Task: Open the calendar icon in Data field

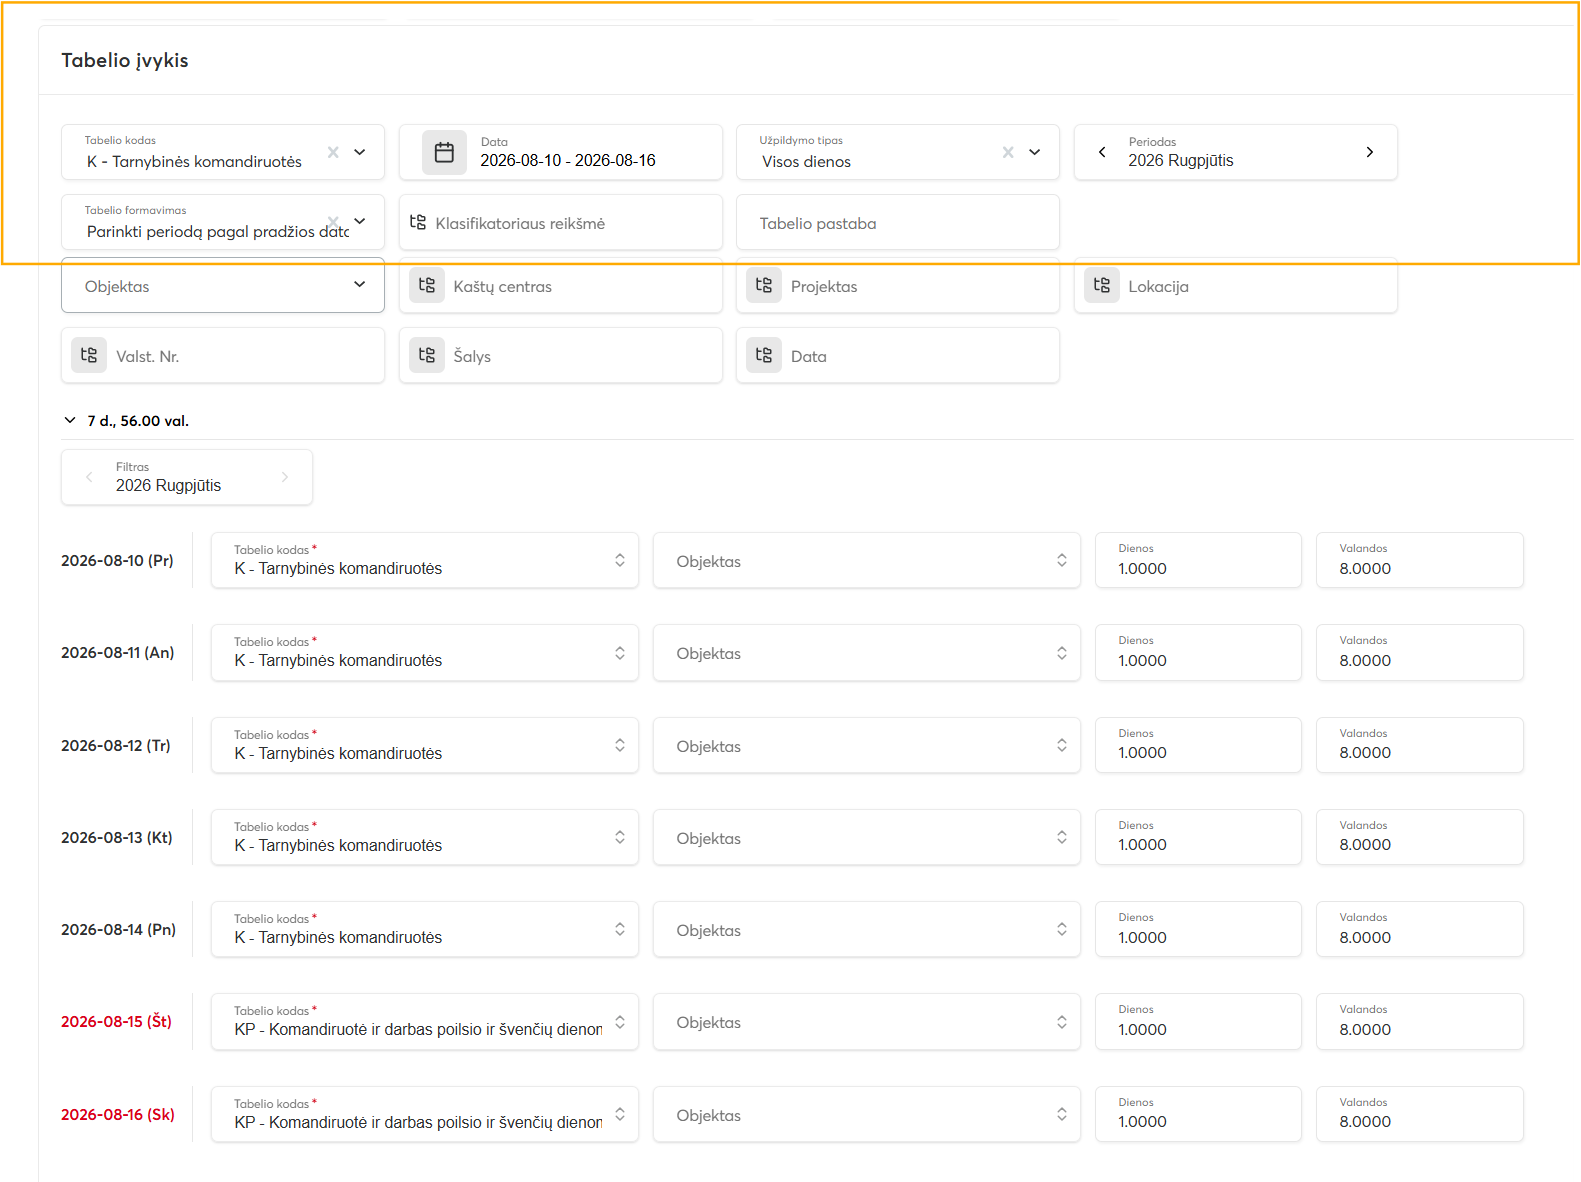Action: pyautogui.click(x=444, y=152)
